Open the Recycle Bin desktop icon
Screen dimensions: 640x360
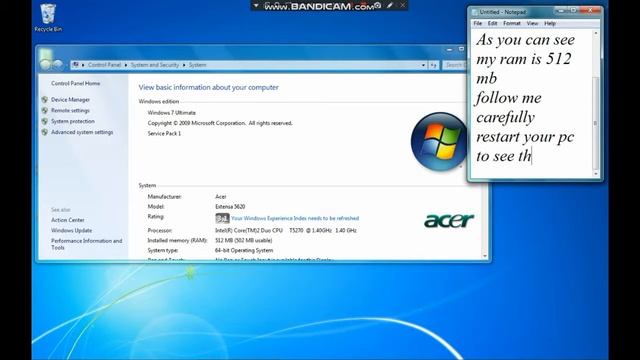pyautogui.click(x=48, y=18)
